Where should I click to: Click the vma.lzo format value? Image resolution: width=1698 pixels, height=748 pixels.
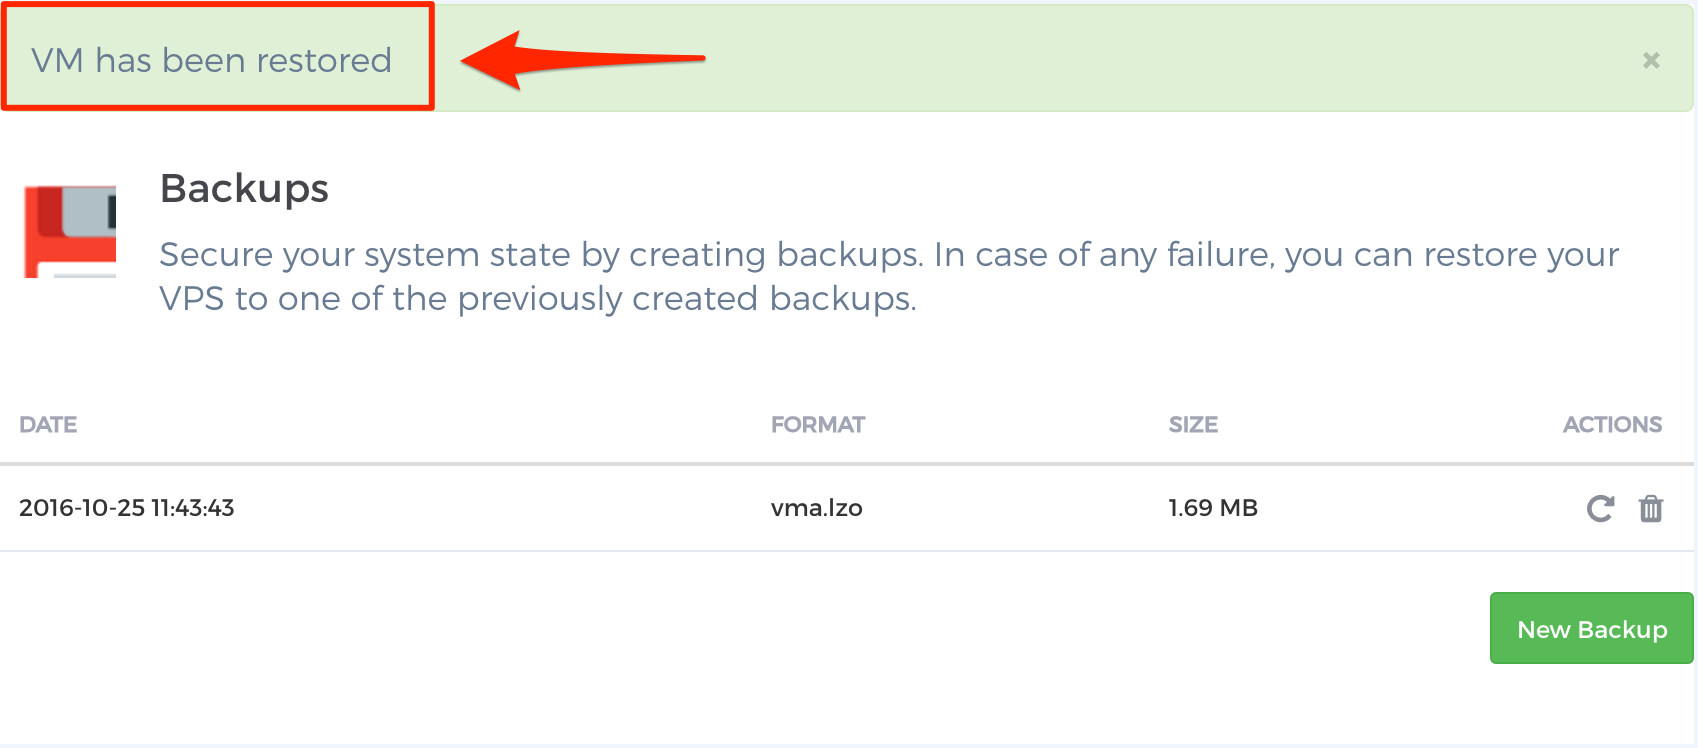tap(816, 508)
